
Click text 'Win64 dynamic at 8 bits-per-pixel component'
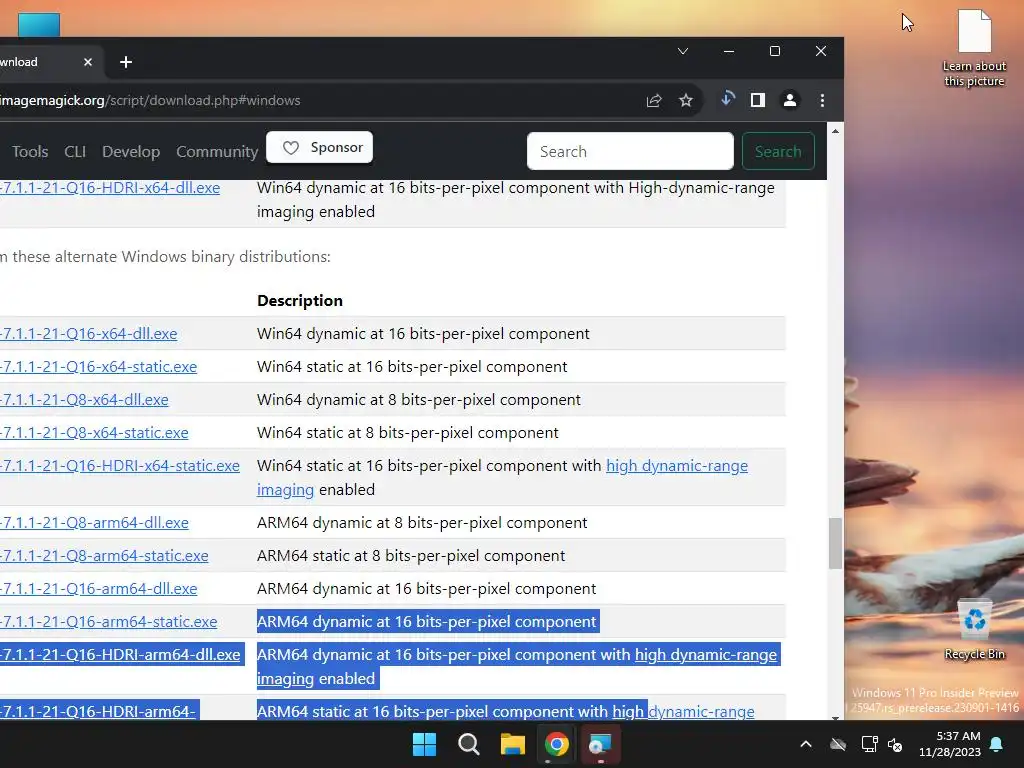[419, 400]
